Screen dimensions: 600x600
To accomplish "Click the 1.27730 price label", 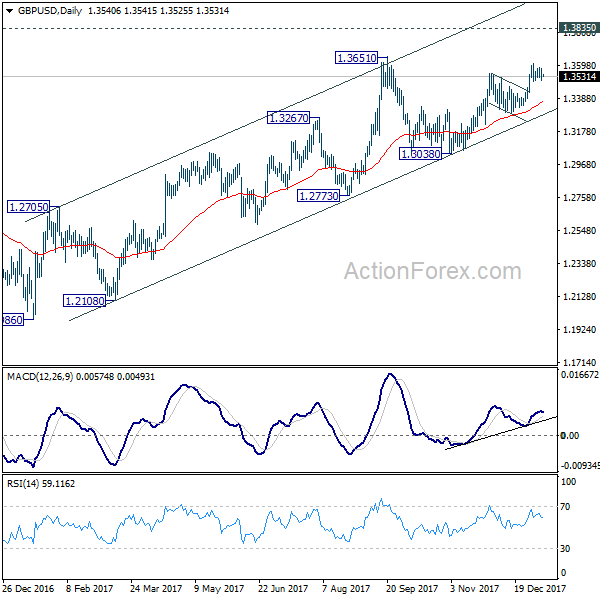I will point(318,196).
